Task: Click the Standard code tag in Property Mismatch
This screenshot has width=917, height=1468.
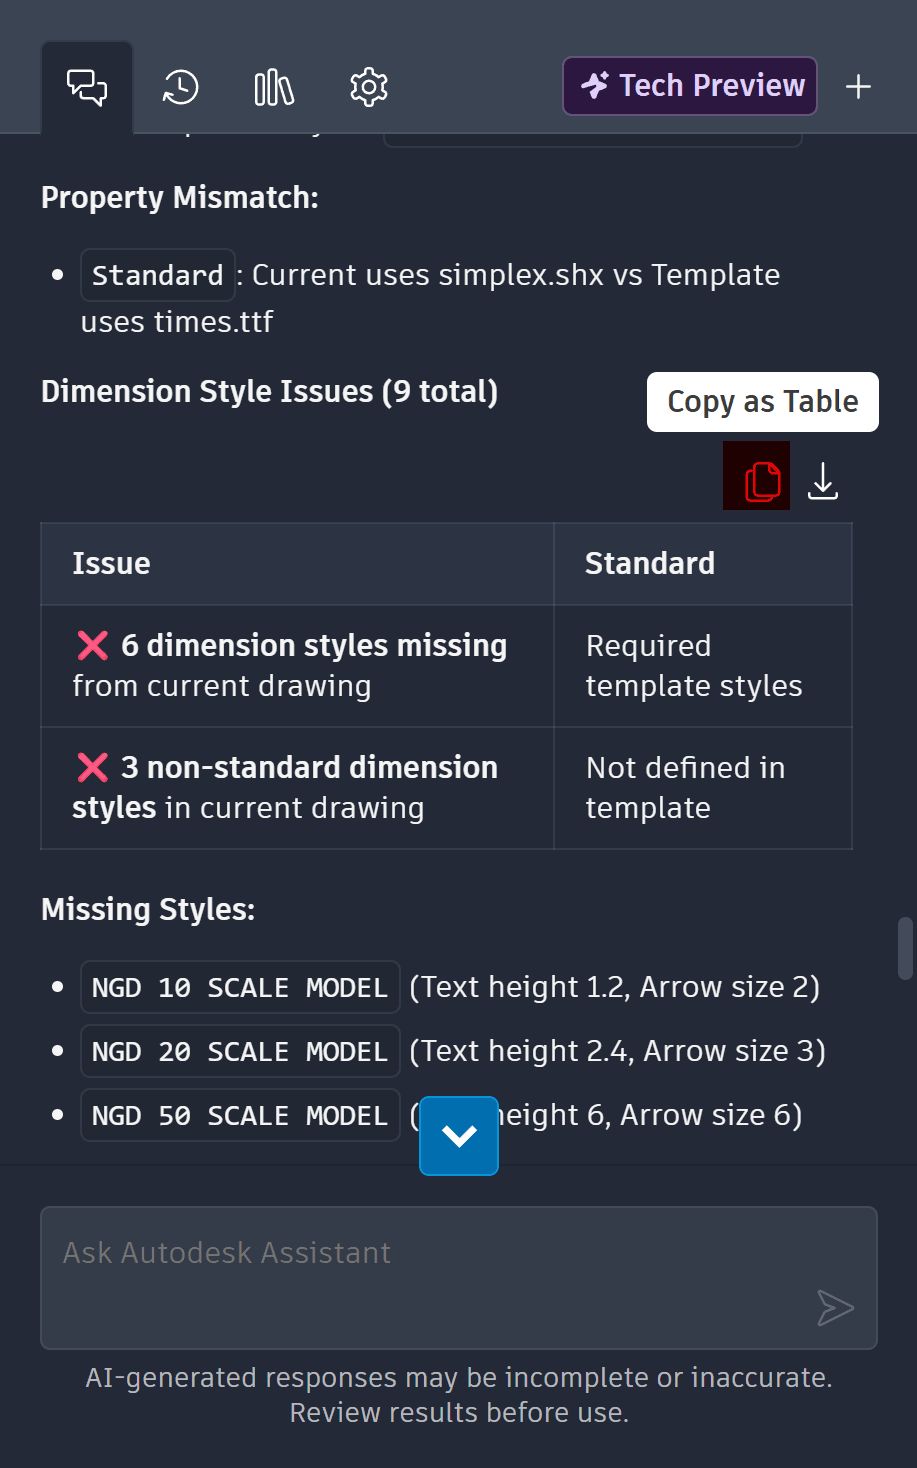Action: tap(158, 275)
